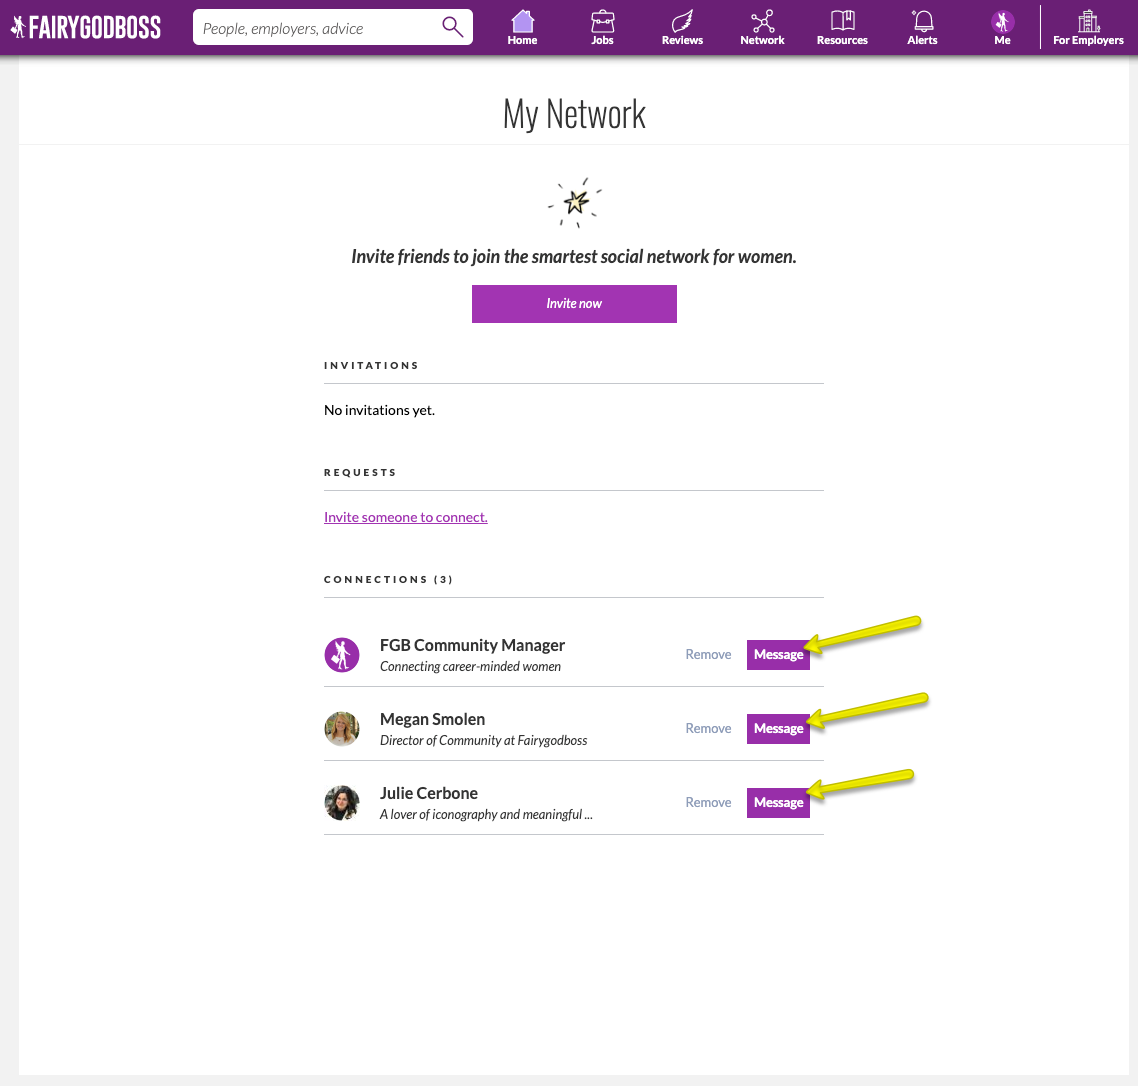The width and height of the screenshot is (1138, 1086).
Task: Open the Home house icon
Action: pos(523,20)
